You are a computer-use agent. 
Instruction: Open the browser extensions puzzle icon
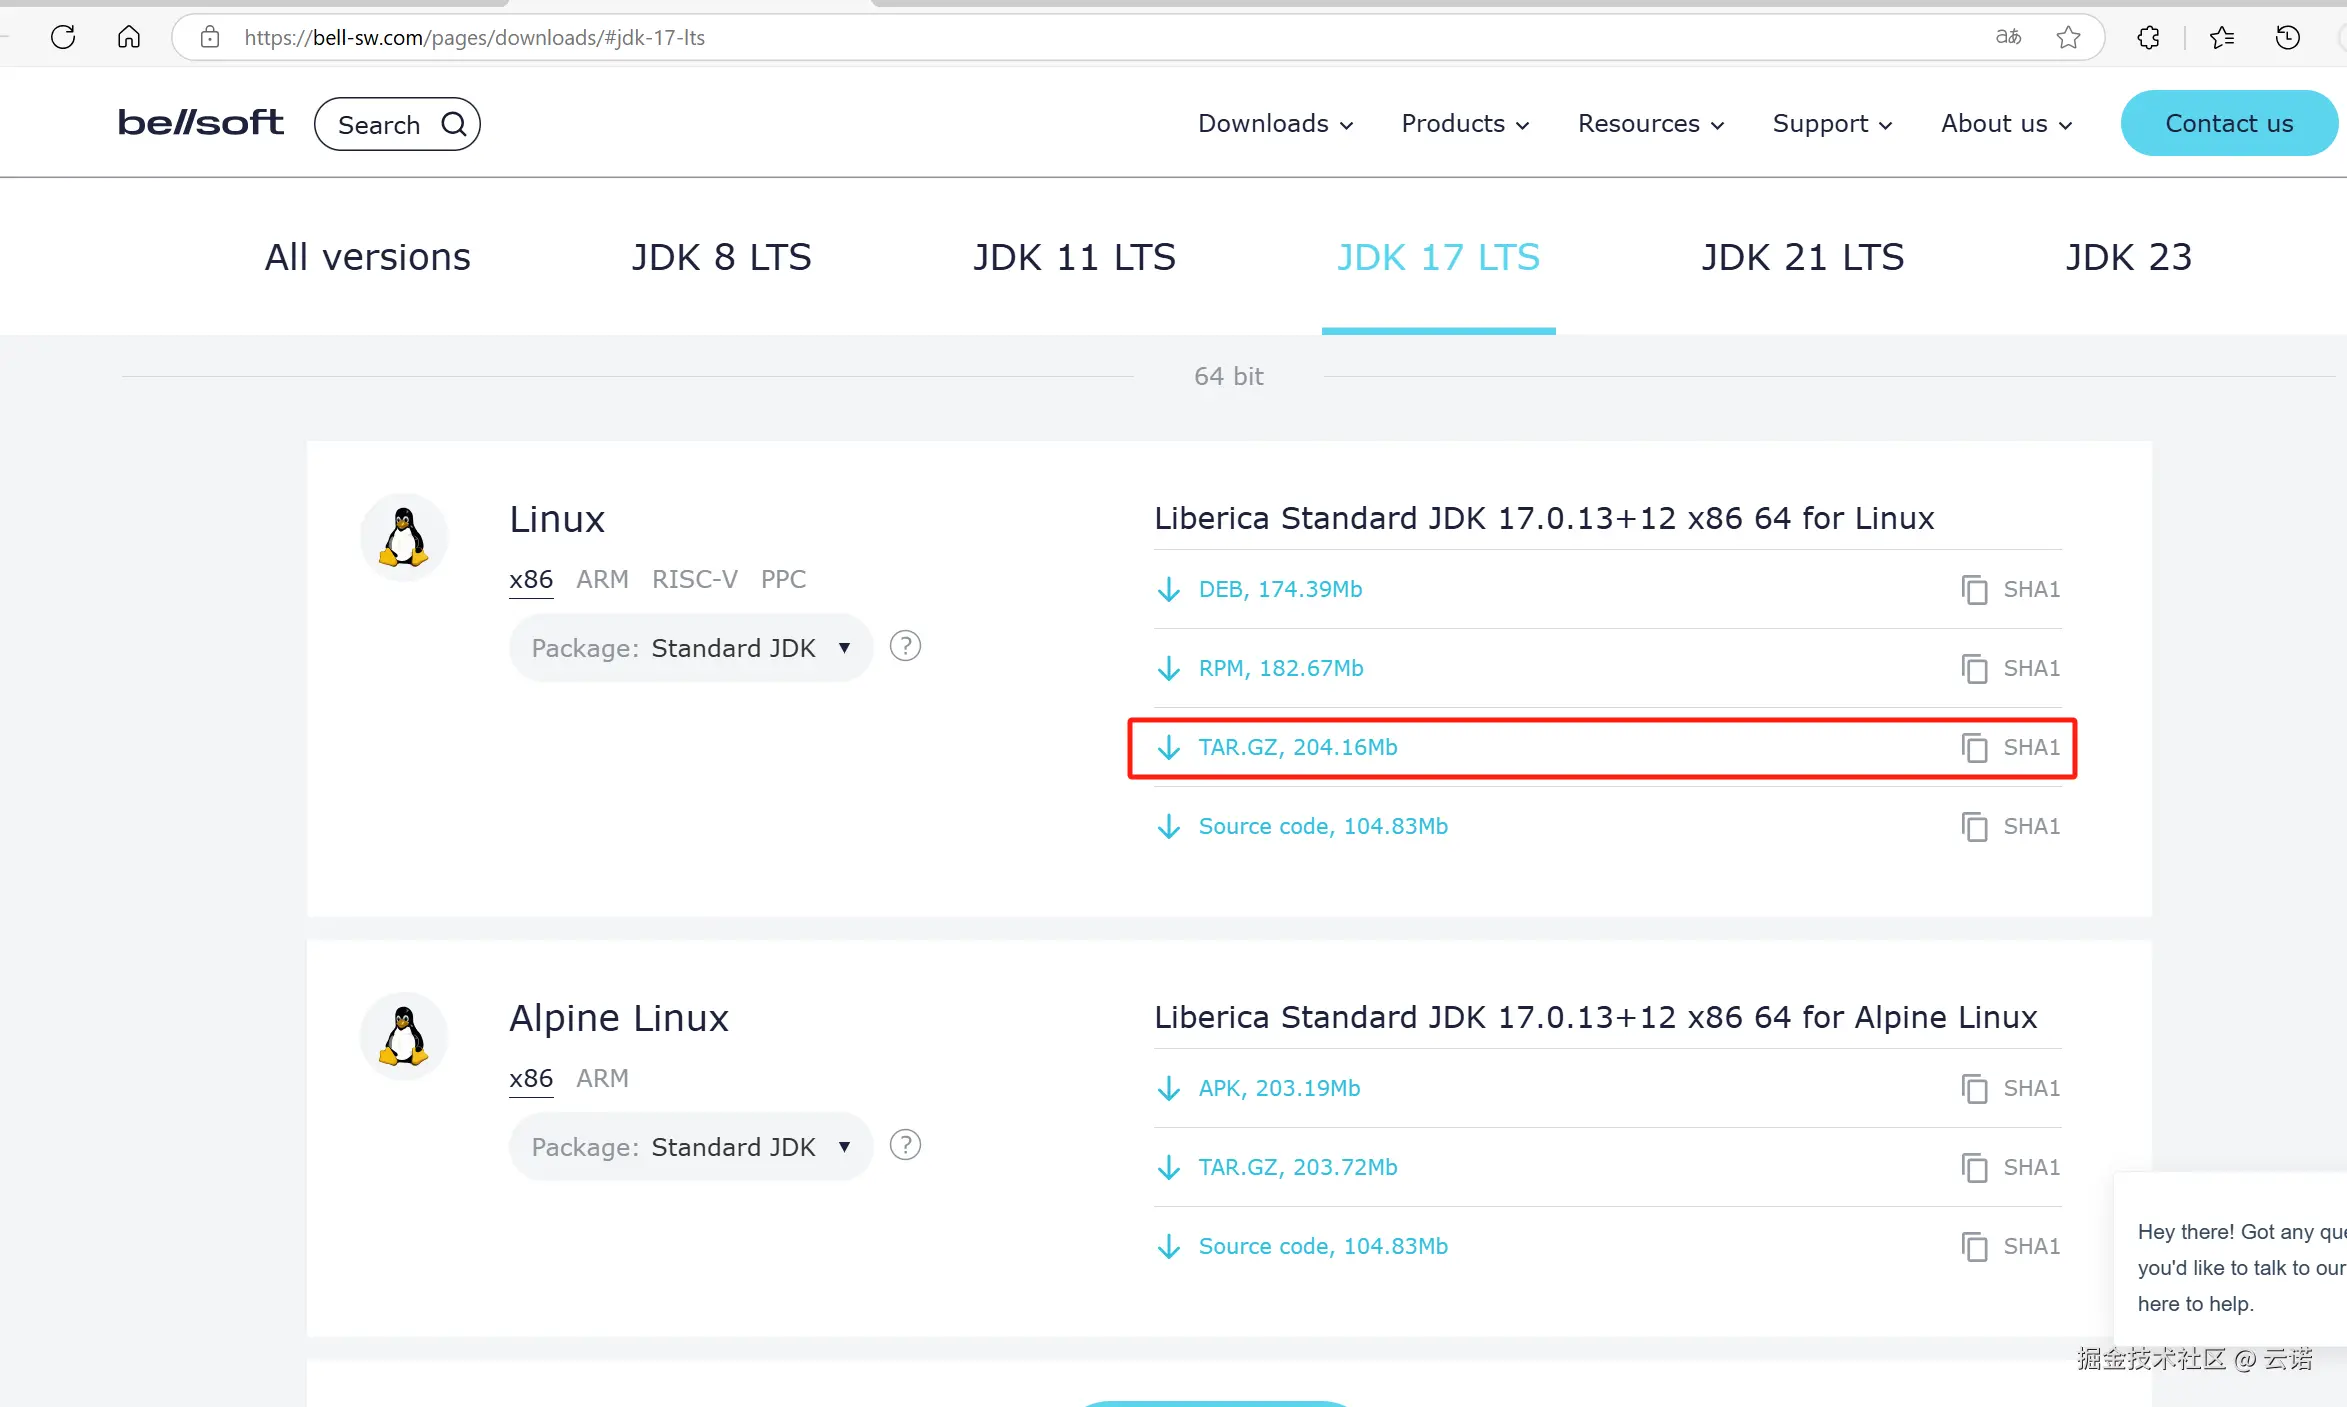[2148, 38]
